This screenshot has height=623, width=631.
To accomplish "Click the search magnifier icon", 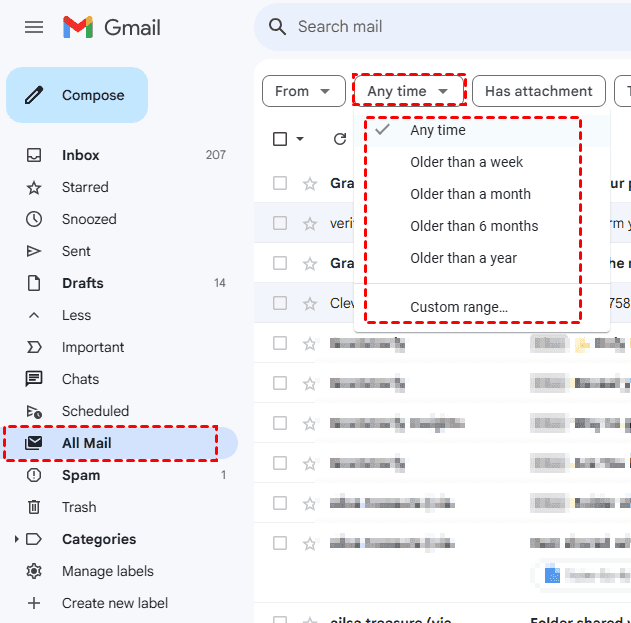I will tap(277, 27).
